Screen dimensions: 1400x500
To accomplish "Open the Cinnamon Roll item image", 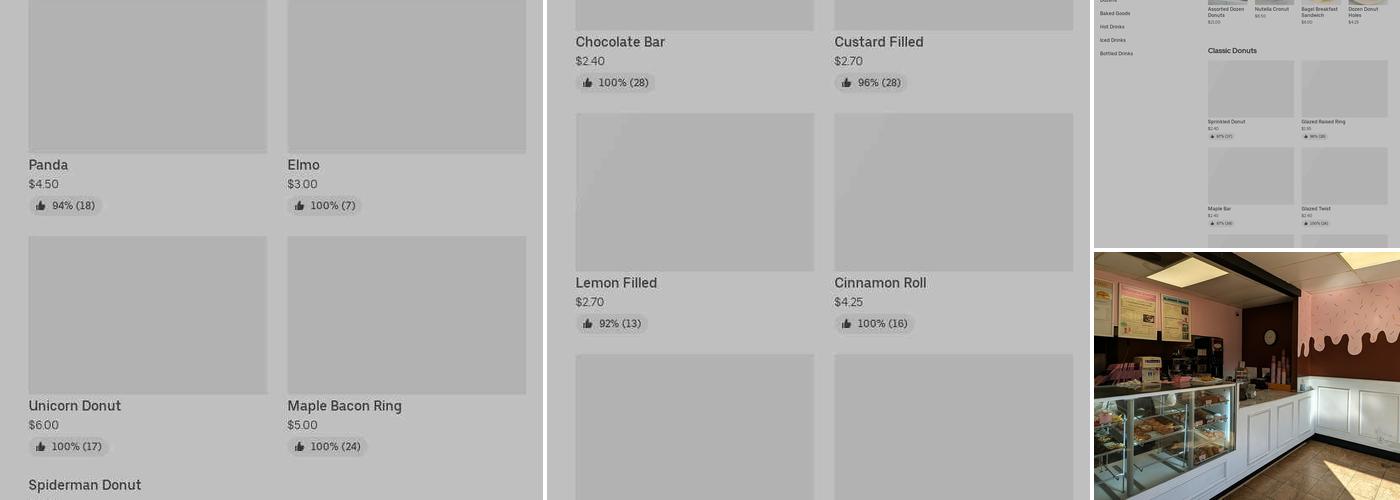I will (953, 192).
